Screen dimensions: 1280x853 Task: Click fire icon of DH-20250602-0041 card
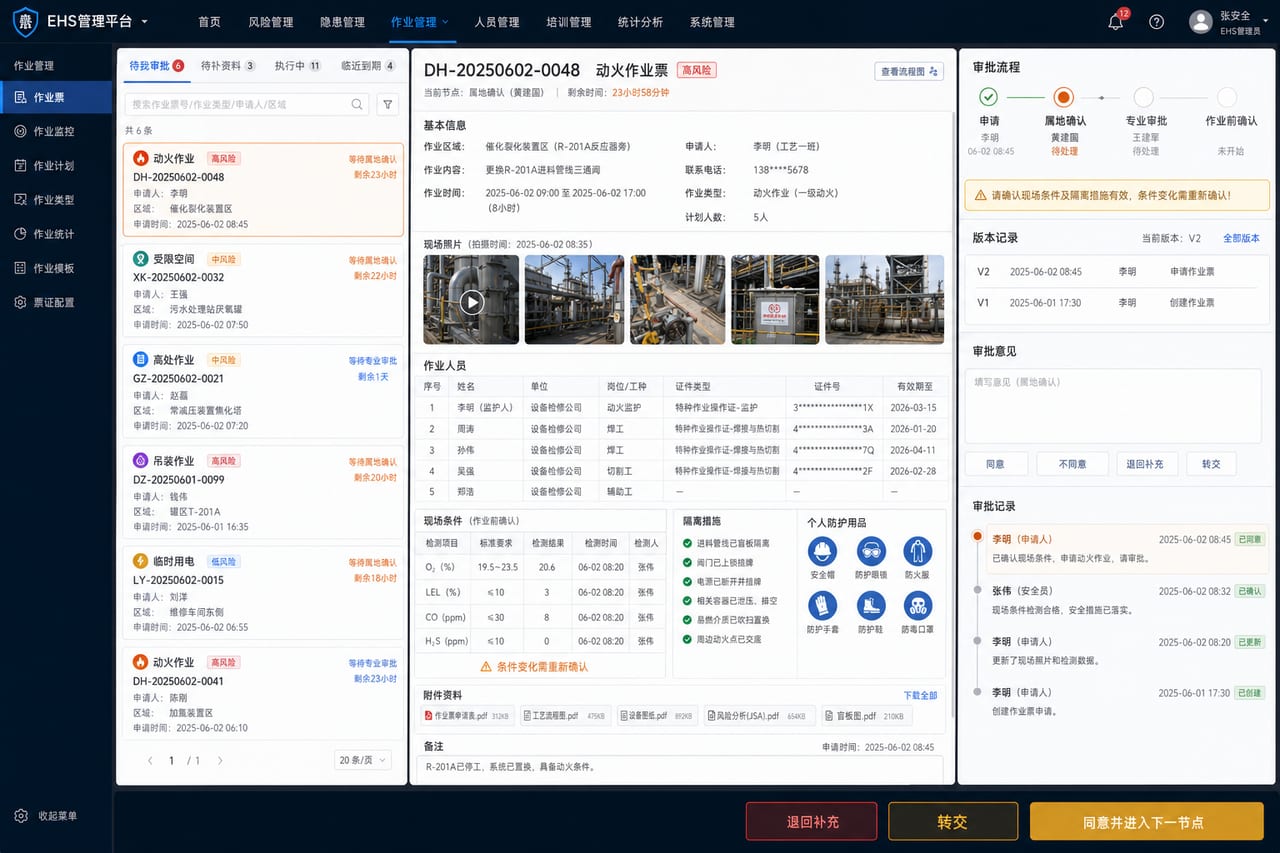pos(141,662)
